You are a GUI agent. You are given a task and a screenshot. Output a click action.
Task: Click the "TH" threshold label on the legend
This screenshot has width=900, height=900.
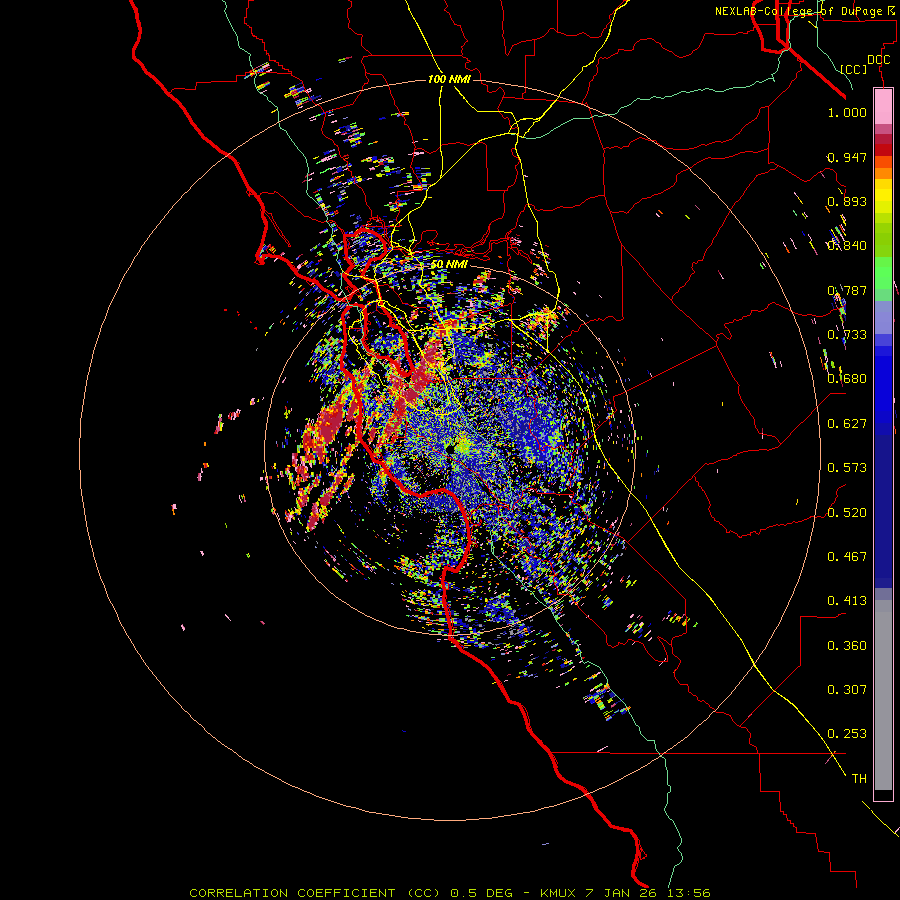[859, 779]
